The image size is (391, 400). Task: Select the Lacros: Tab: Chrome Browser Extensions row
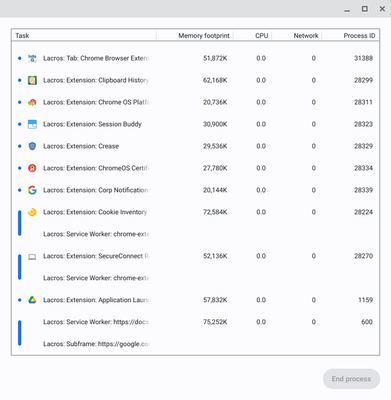click(x=195, y=58)
